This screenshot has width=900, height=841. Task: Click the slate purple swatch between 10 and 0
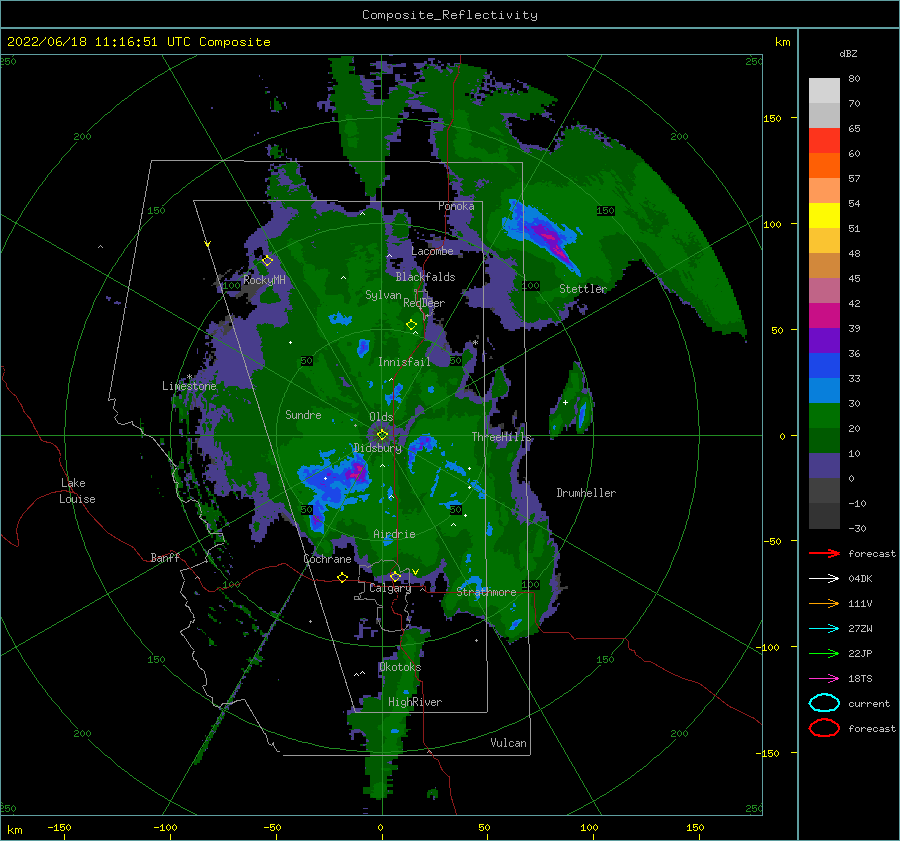tap(824, 466)
